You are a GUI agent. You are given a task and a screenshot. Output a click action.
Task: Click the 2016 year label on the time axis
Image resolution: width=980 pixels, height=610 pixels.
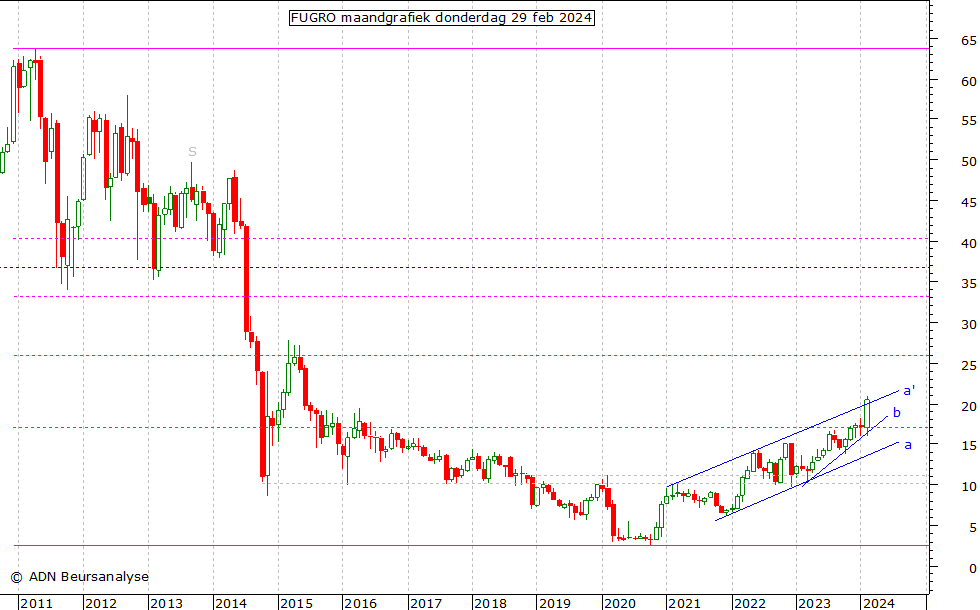tap(361, 603)
